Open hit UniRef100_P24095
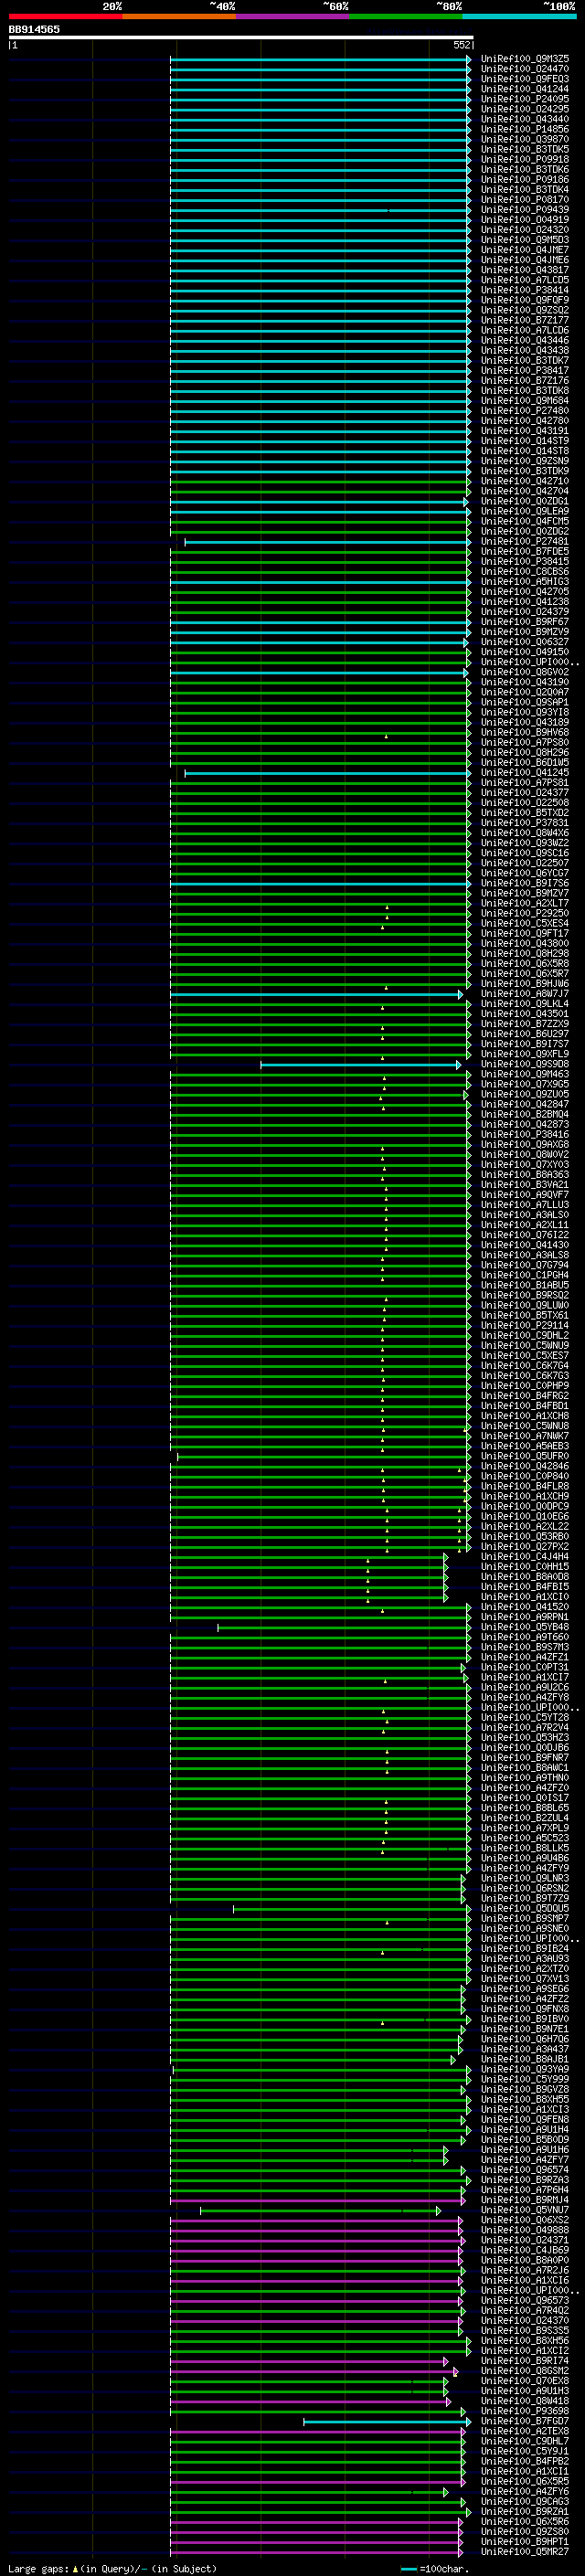The image size is (585, 2576). click(x=525, y=99)
